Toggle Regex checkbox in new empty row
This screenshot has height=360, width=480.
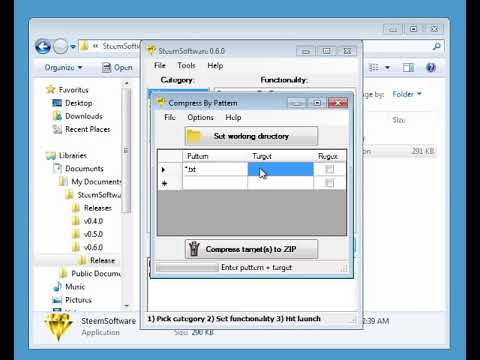pos(329,183)
